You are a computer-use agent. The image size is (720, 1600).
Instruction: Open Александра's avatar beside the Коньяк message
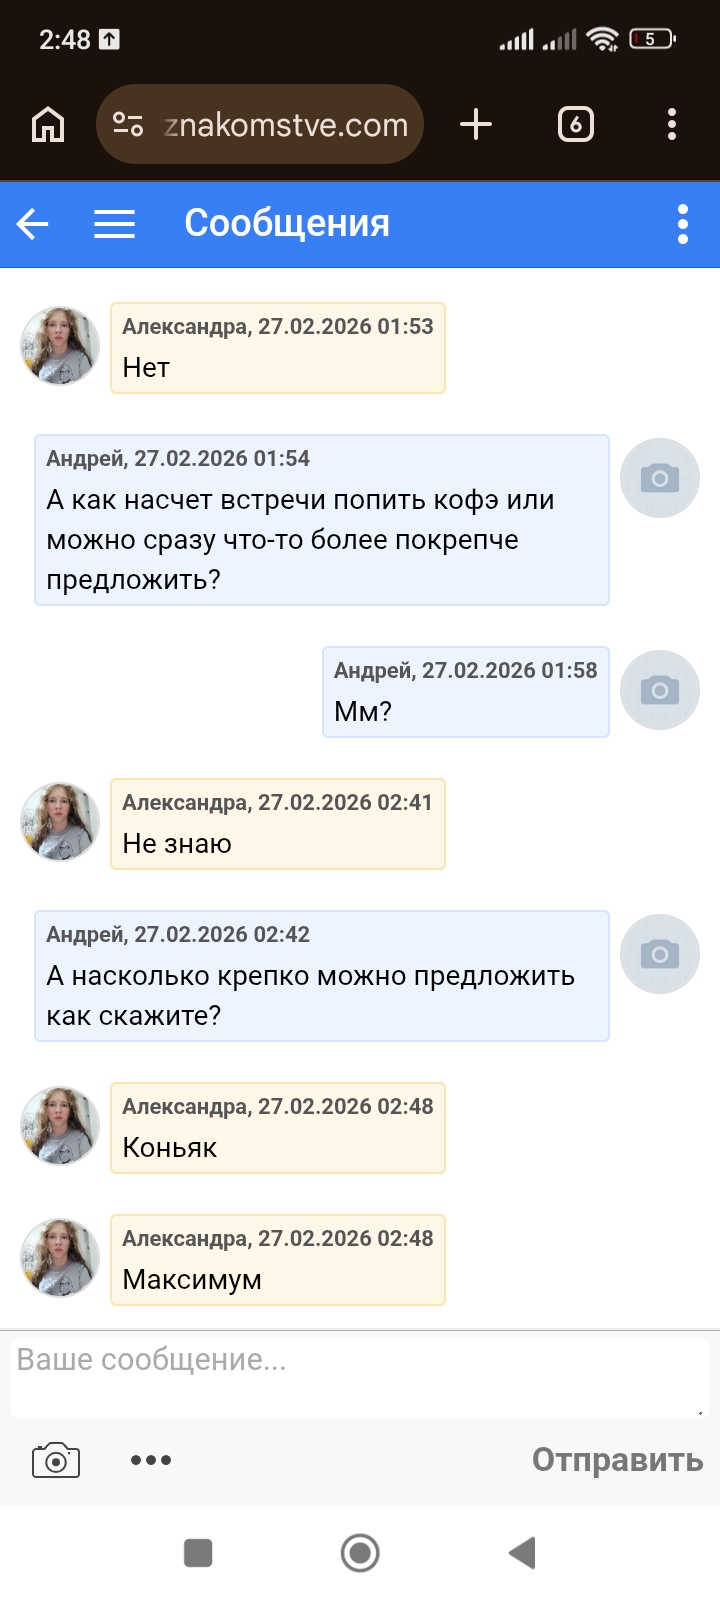tap(60, 1126)
